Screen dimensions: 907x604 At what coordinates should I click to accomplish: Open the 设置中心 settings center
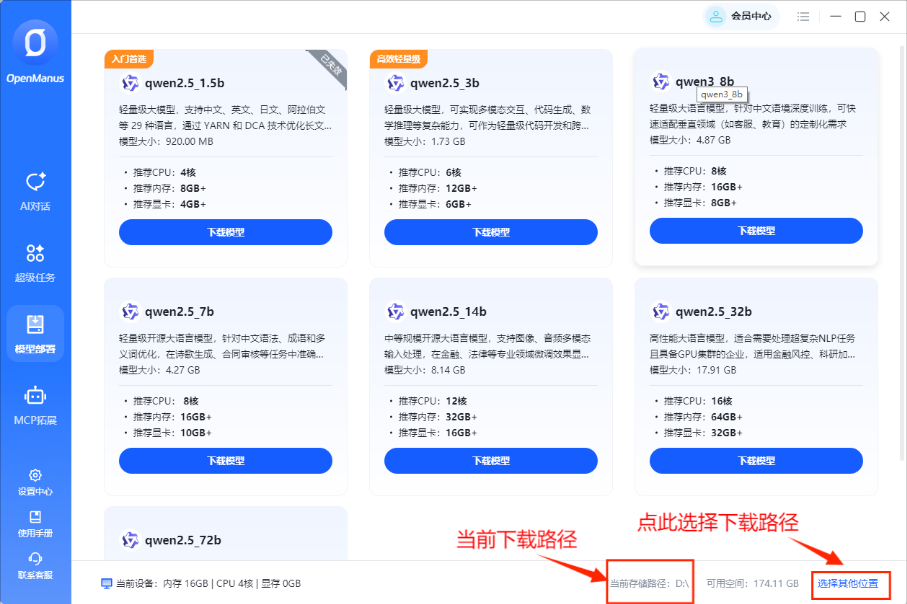coord(35,481)
